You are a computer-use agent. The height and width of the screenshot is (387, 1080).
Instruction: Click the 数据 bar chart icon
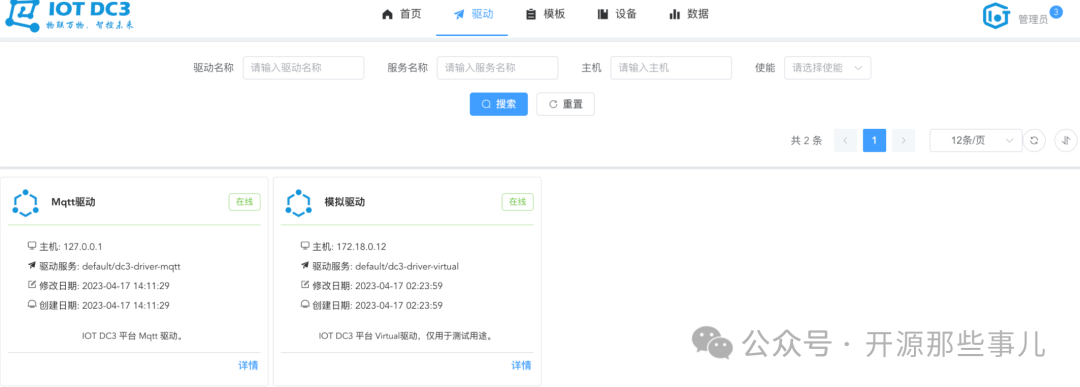pos(674,14)
